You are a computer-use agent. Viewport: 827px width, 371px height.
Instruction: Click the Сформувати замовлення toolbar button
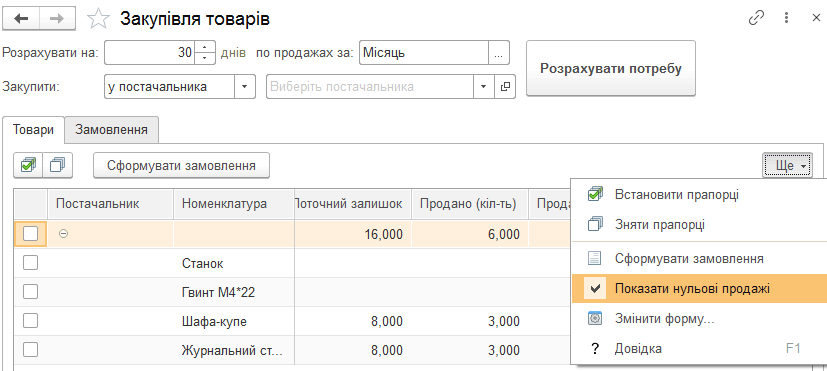[x=181, y=166]
